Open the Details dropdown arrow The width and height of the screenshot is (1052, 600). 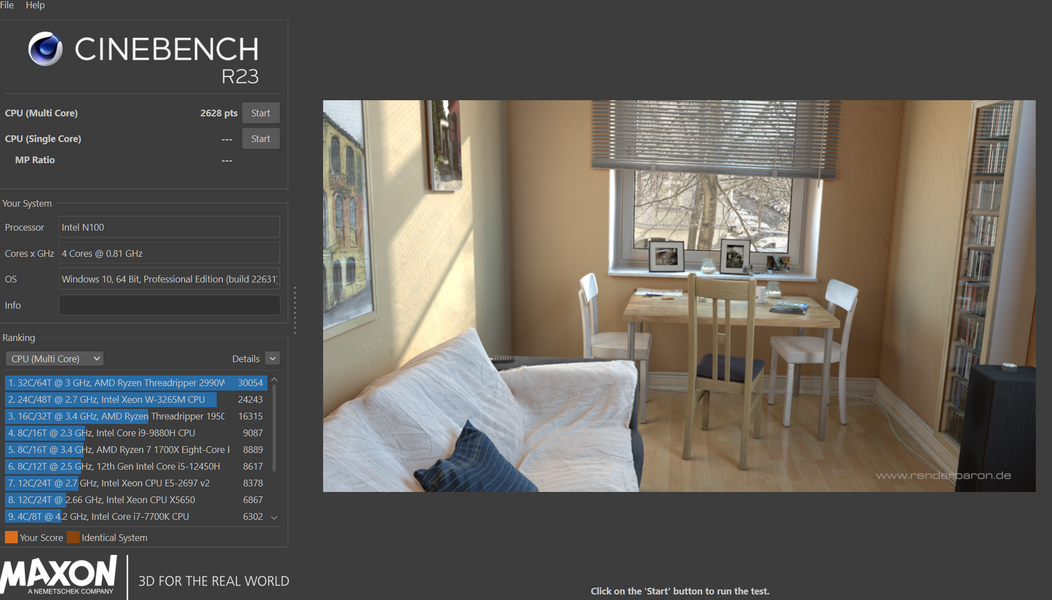coord(272,358)
